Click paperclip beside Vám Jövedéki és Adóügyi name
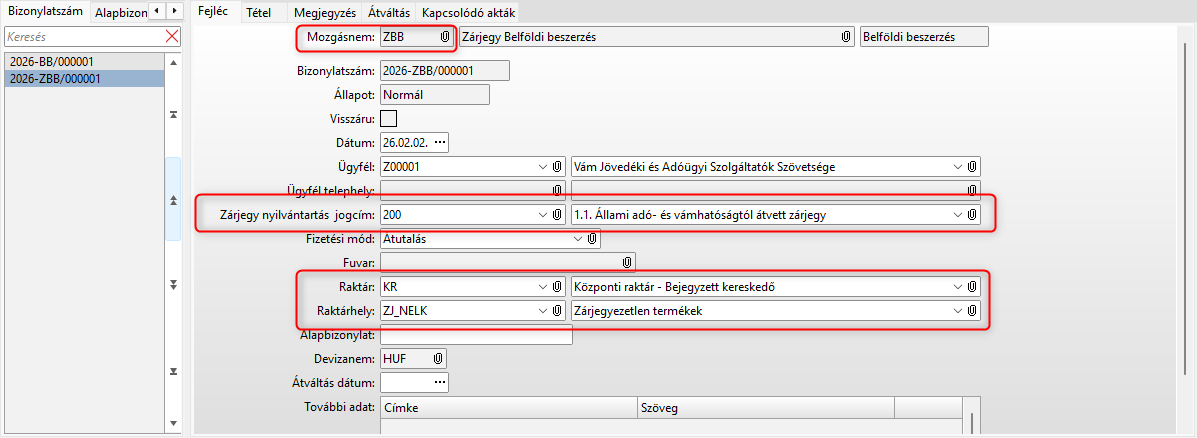Screen dimensions: 1197x438 click(x=972, y=166)
